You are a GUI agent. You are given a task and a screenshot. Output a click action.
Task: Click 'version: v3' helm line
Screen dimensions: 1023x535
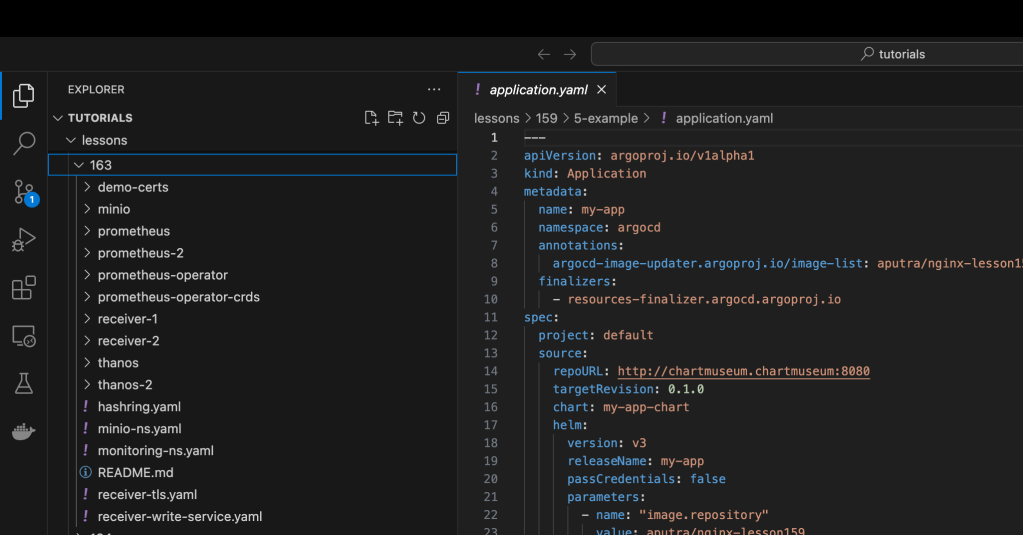pyautogui.click(x=607, y=443)
